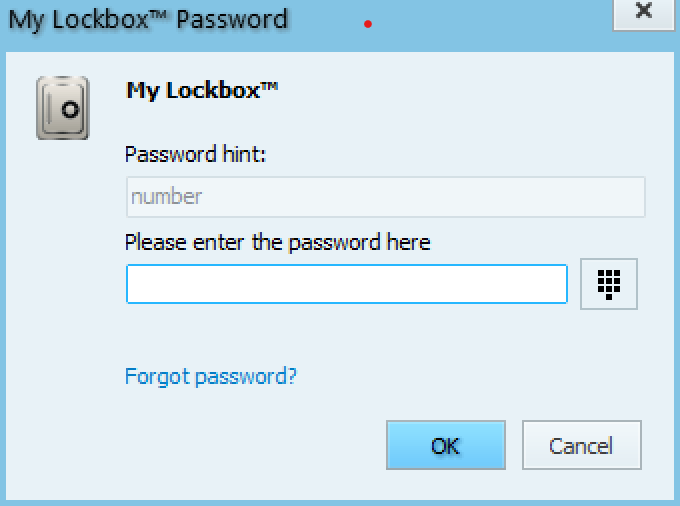Click the vault icon left of the heading
The height and width of the screenshot is (506, 680).
click(x=63, y=108)
